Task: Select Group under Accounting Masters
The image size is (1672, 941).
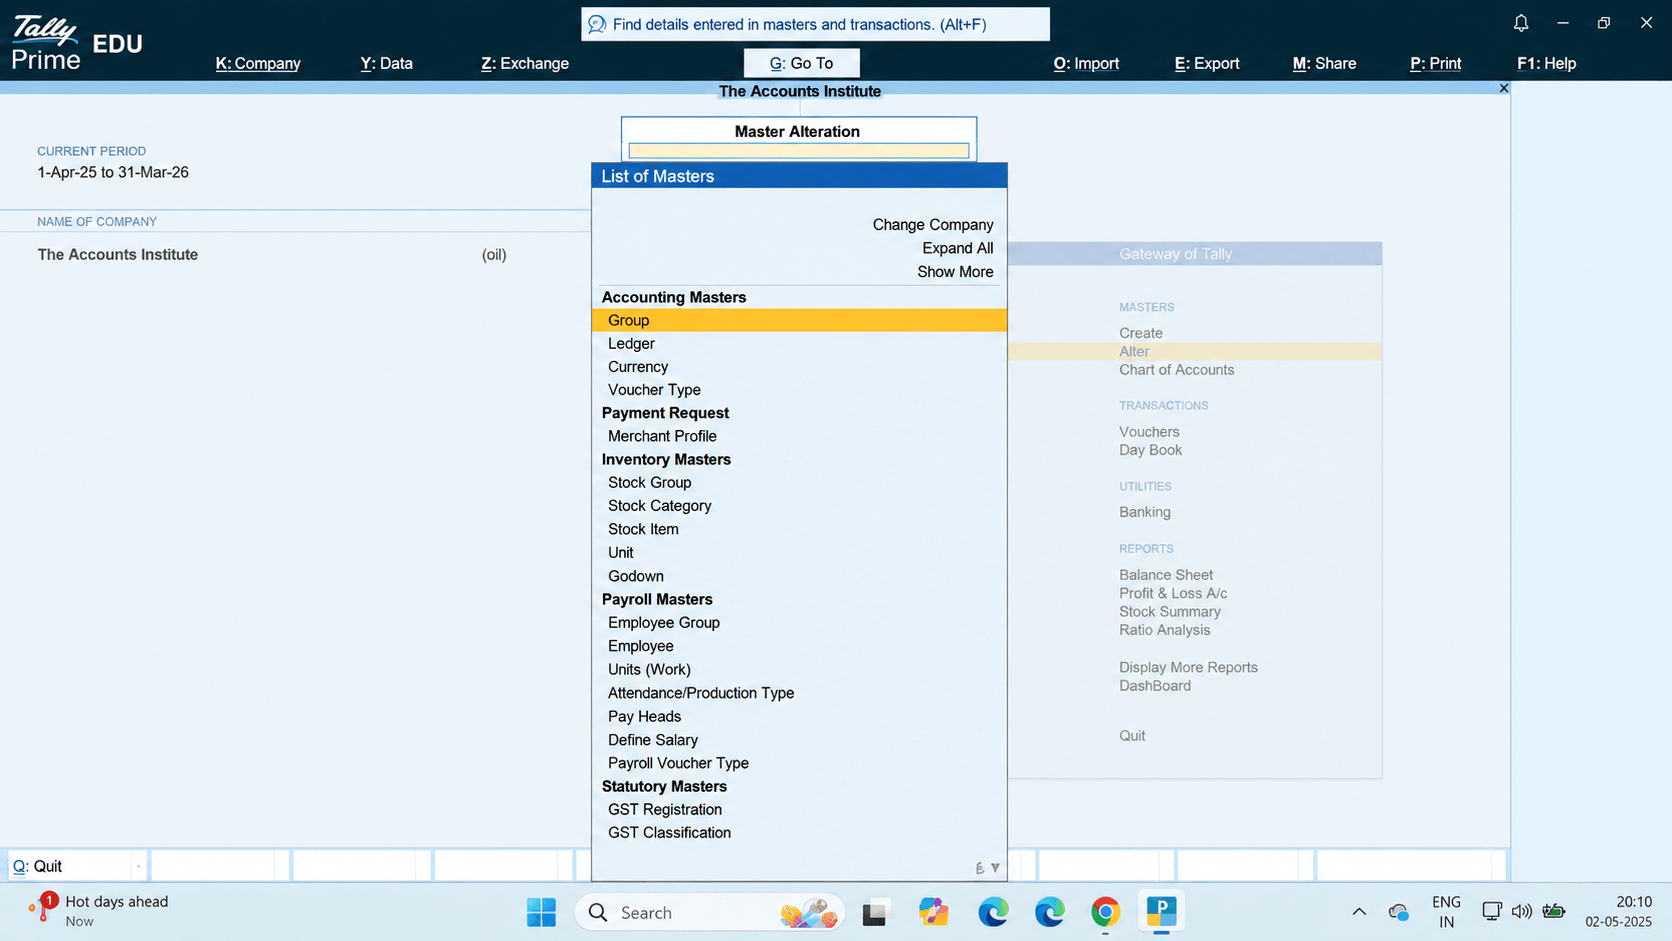Action: click(799, 320)
